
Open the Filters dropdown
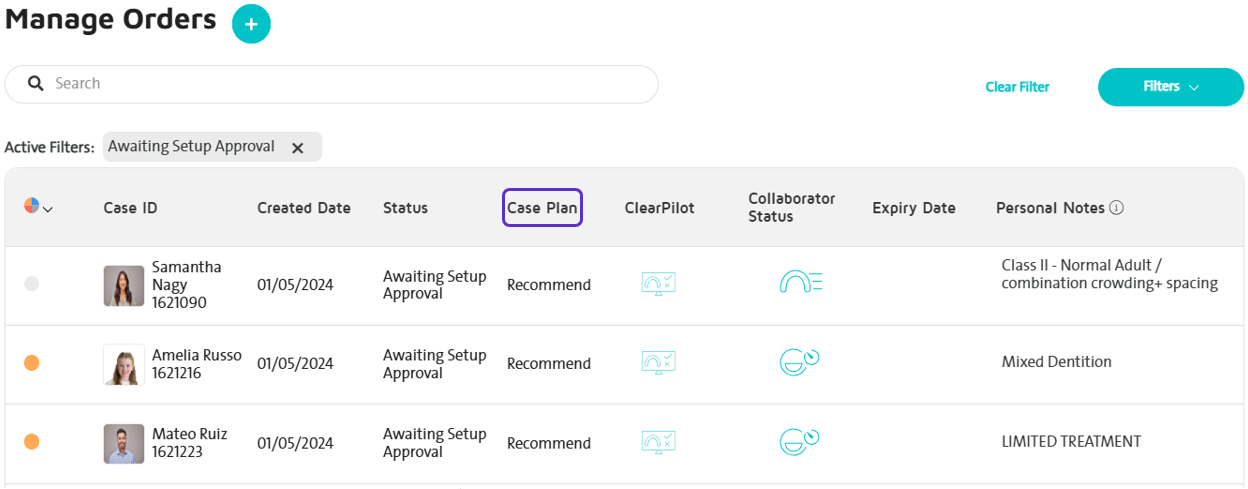coord(1170,87)
